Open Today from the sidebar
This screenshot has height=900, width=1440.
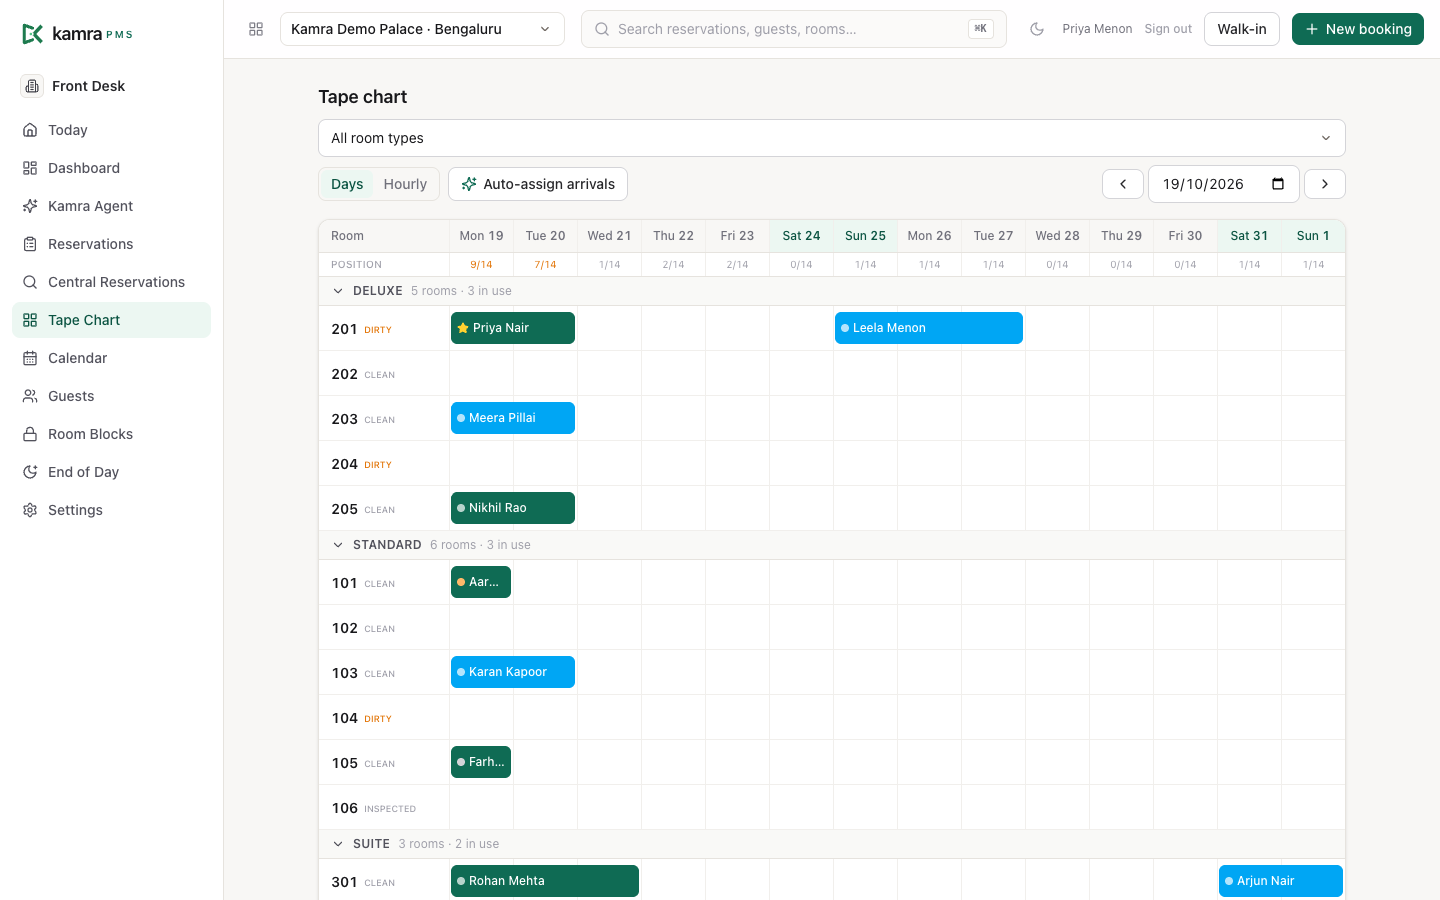pyautogui.click(x=112, y=130)
